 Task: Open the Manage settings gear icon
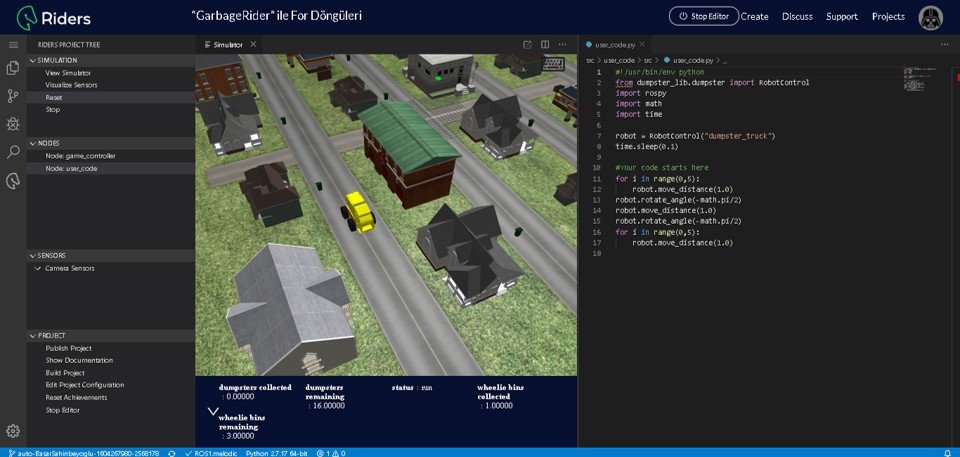pos(13,431)
